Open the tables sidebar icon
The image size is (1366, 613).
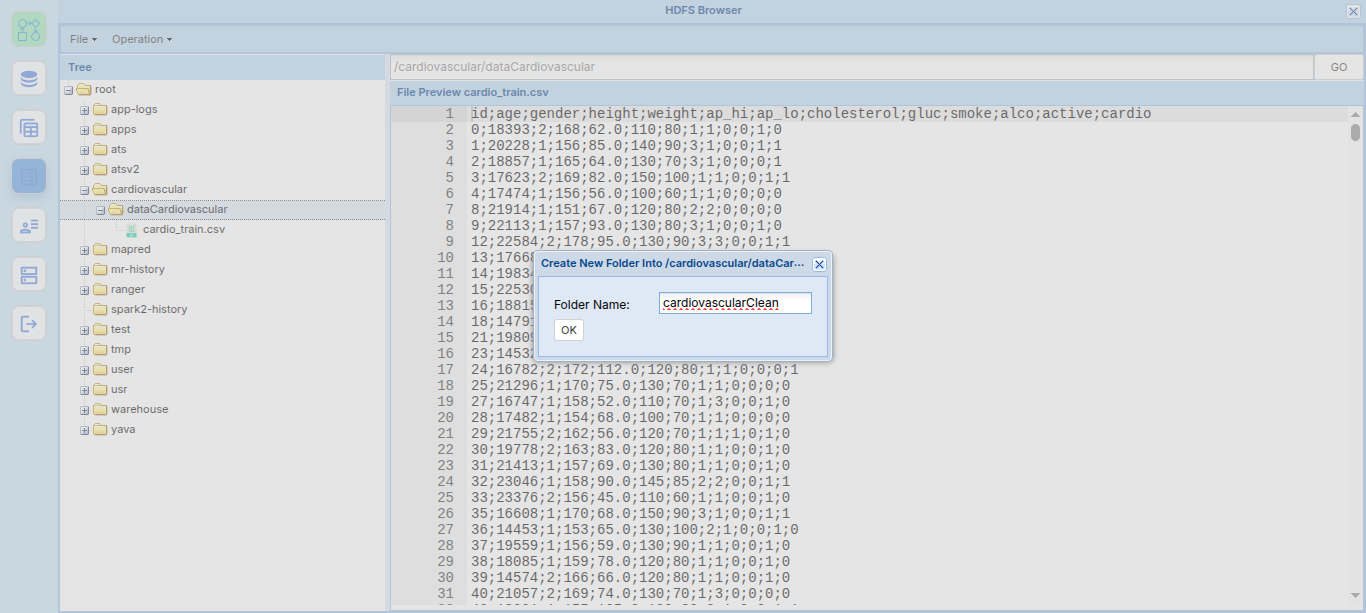(29, 128)
